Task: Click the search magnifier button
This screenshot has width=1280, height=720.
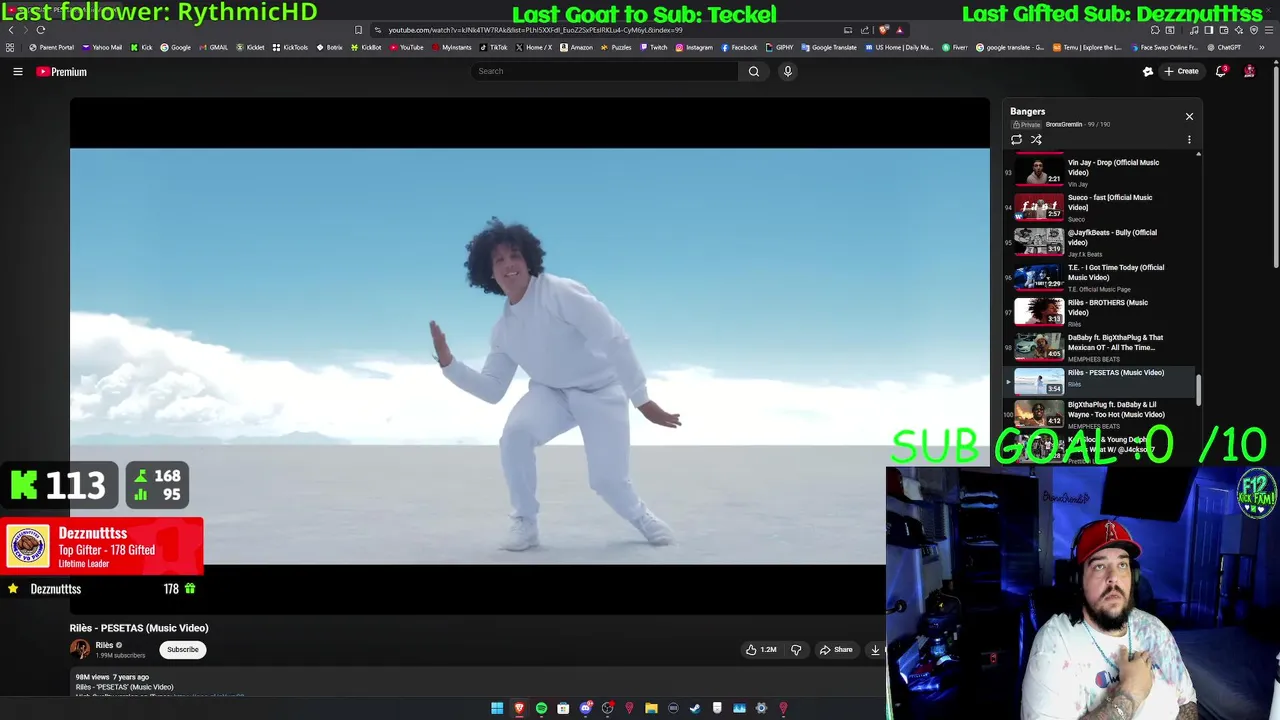Action: click(x=754, y=71)
